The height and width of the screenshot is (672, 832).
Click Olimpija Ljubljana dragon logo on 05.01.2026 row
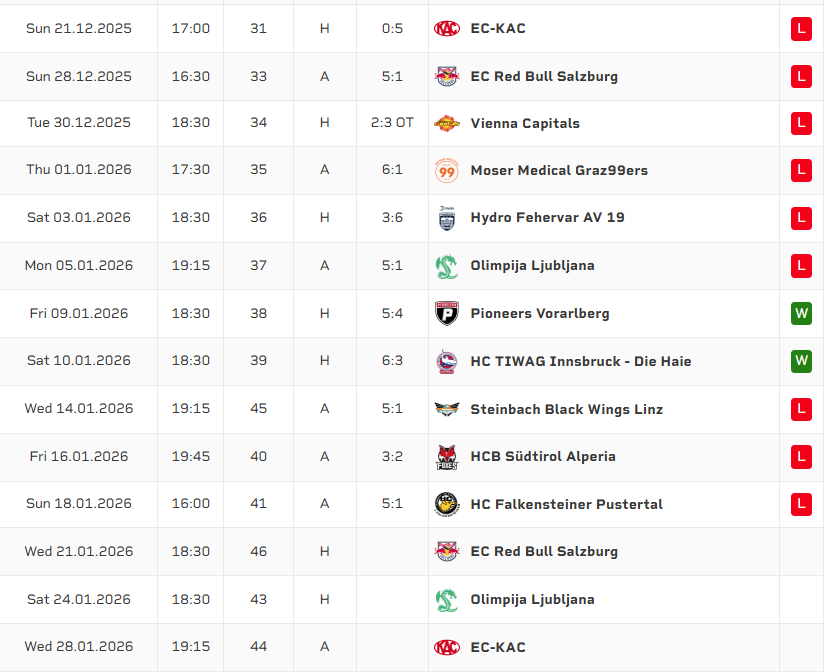446,266
